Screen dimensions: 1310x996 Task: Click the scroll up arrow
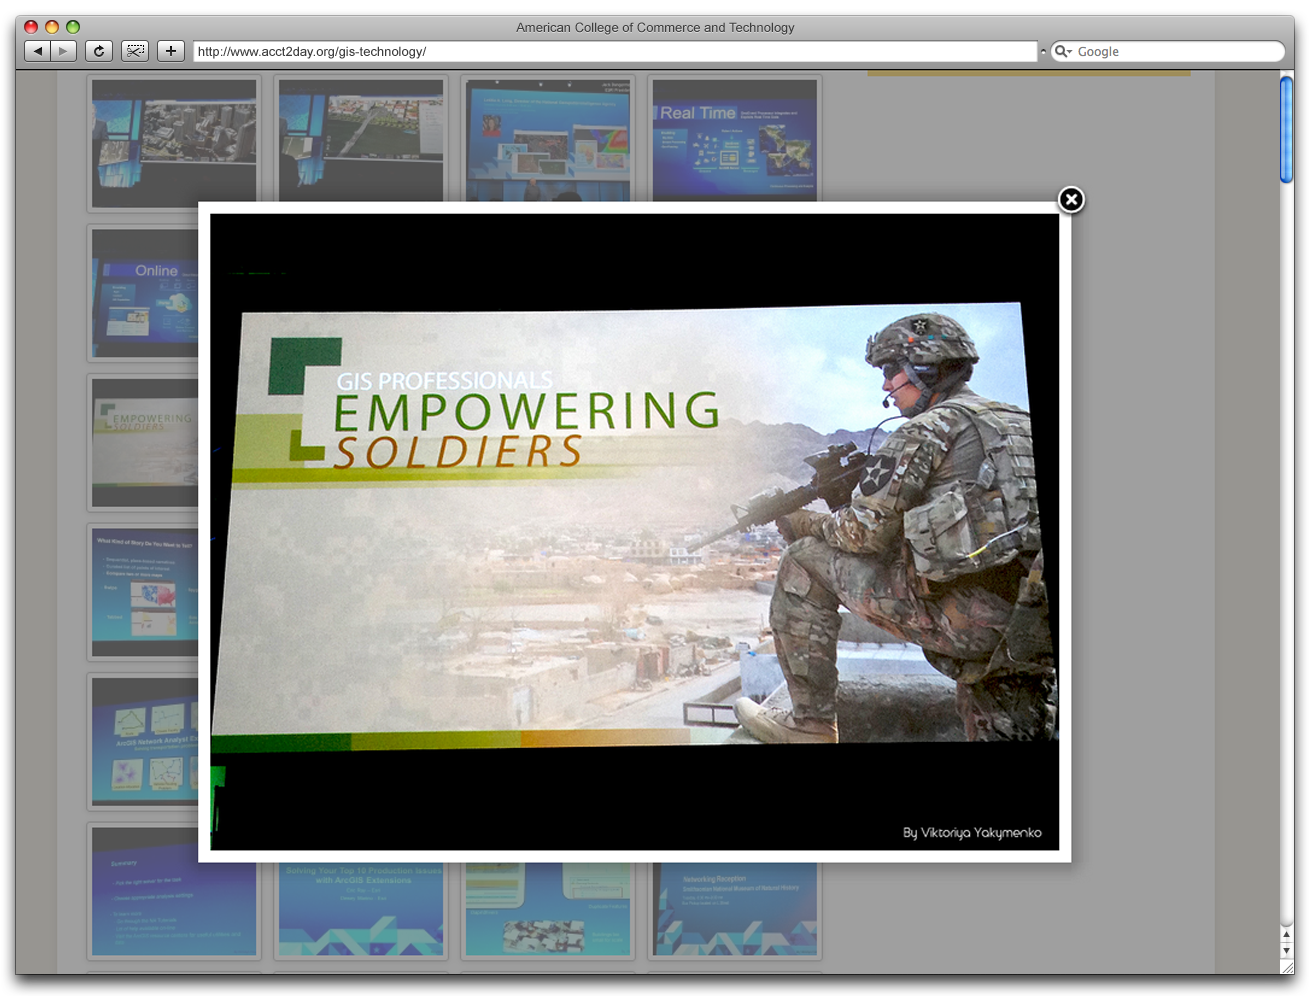tap(1287, 934)
